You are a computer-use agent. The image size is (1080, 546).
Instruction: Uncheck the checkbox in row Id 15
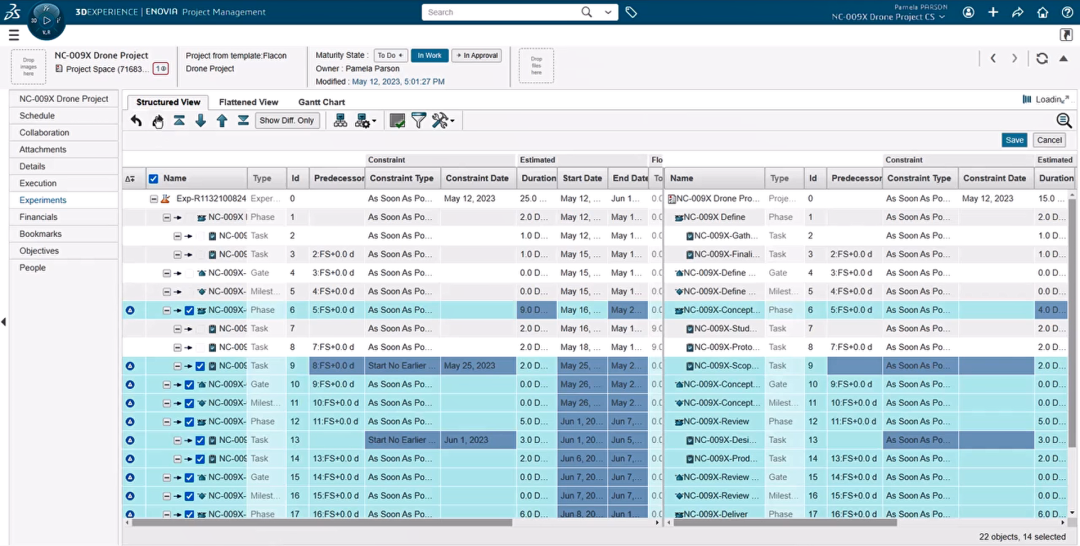(x=189, y=477)
